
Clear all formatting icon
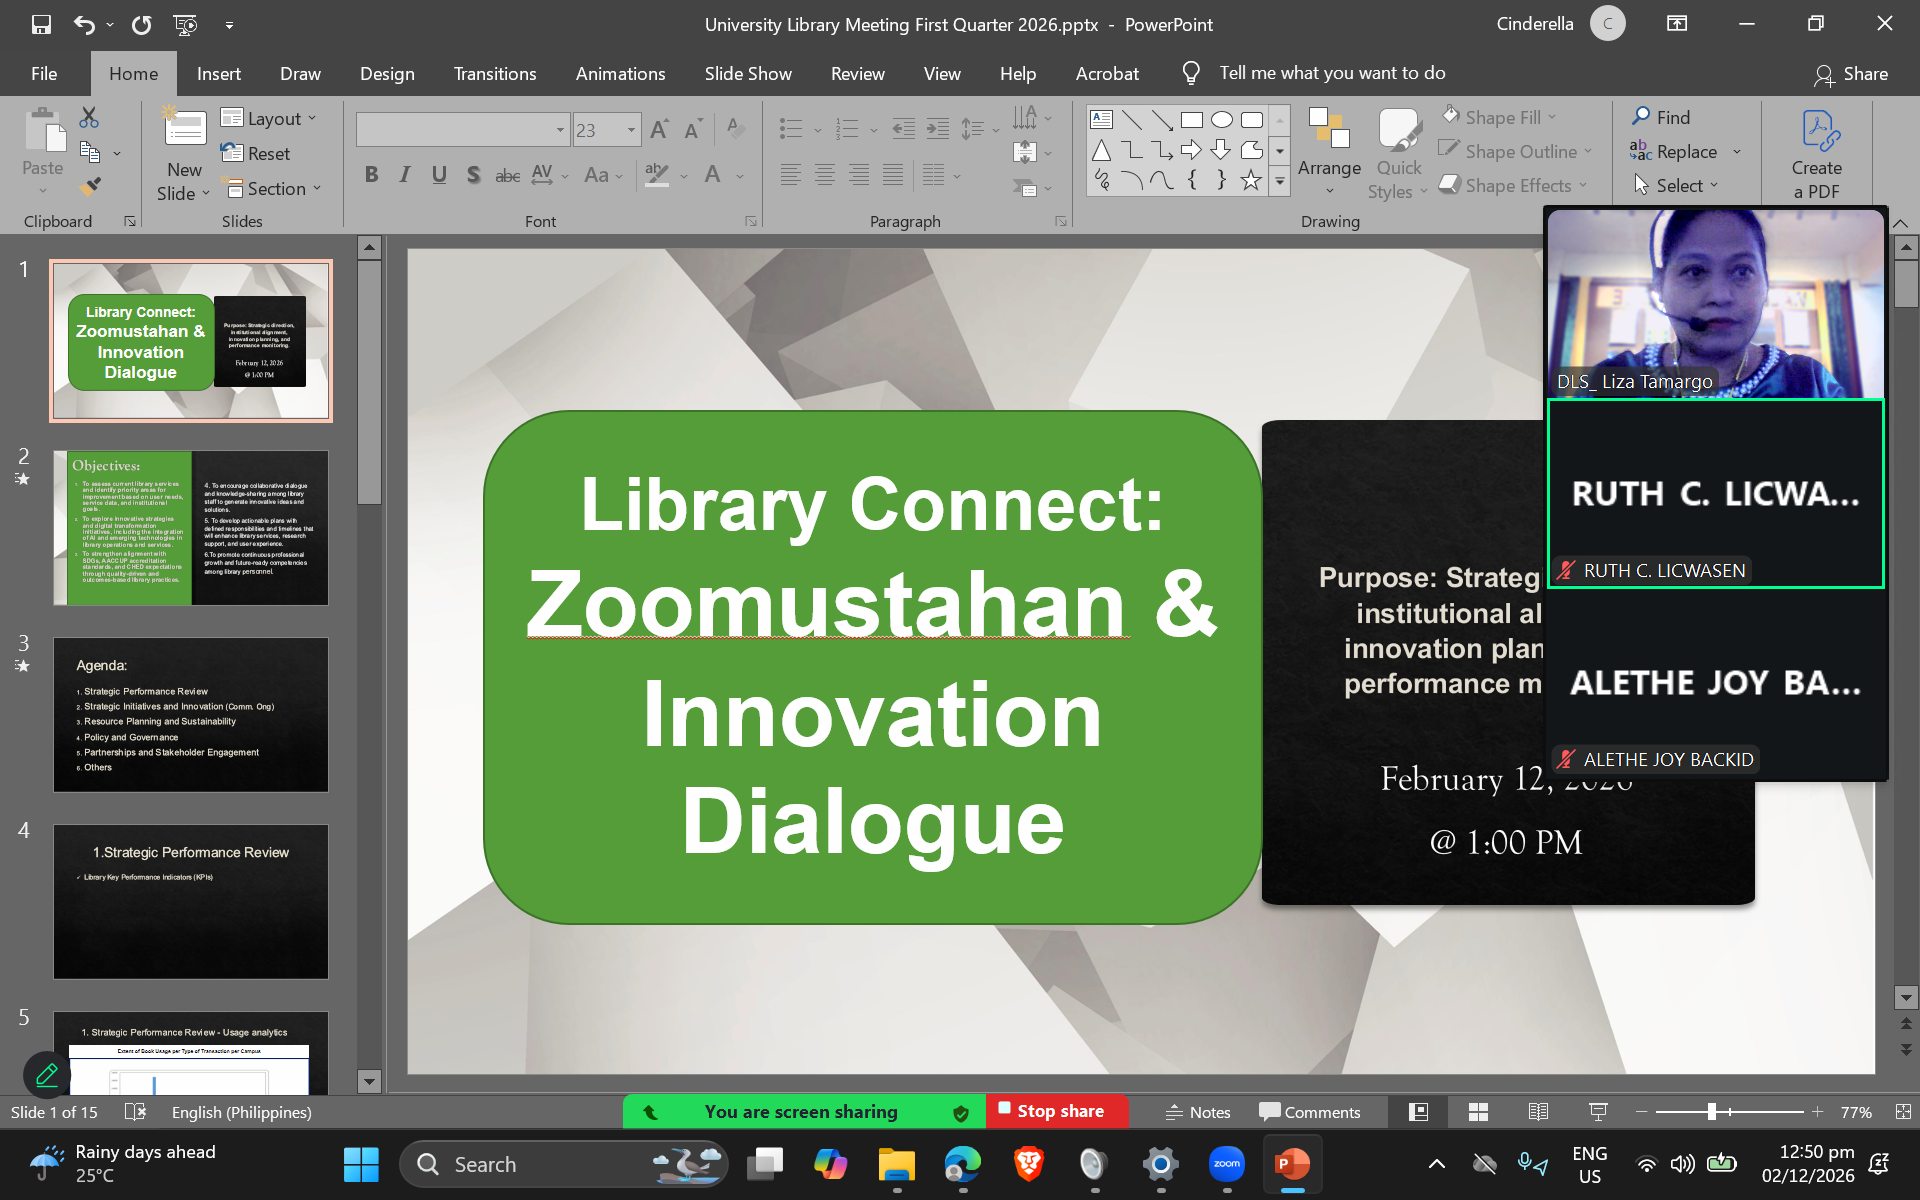pos(736,129)
